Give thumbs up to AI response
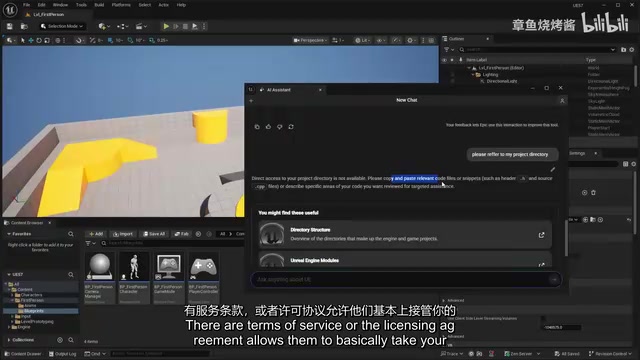This screenshot has width=640, height=360. click(268, 127)
